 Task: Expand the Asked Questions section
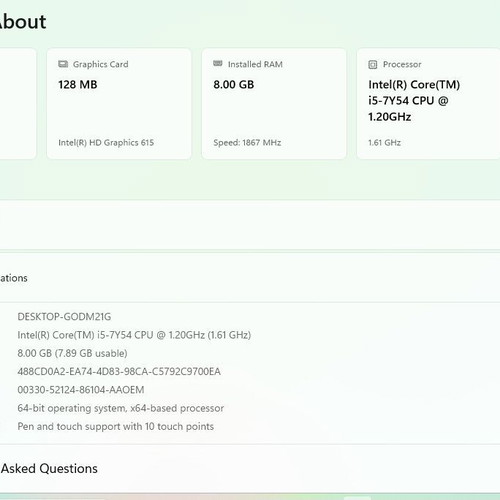(x=250, y=469)
